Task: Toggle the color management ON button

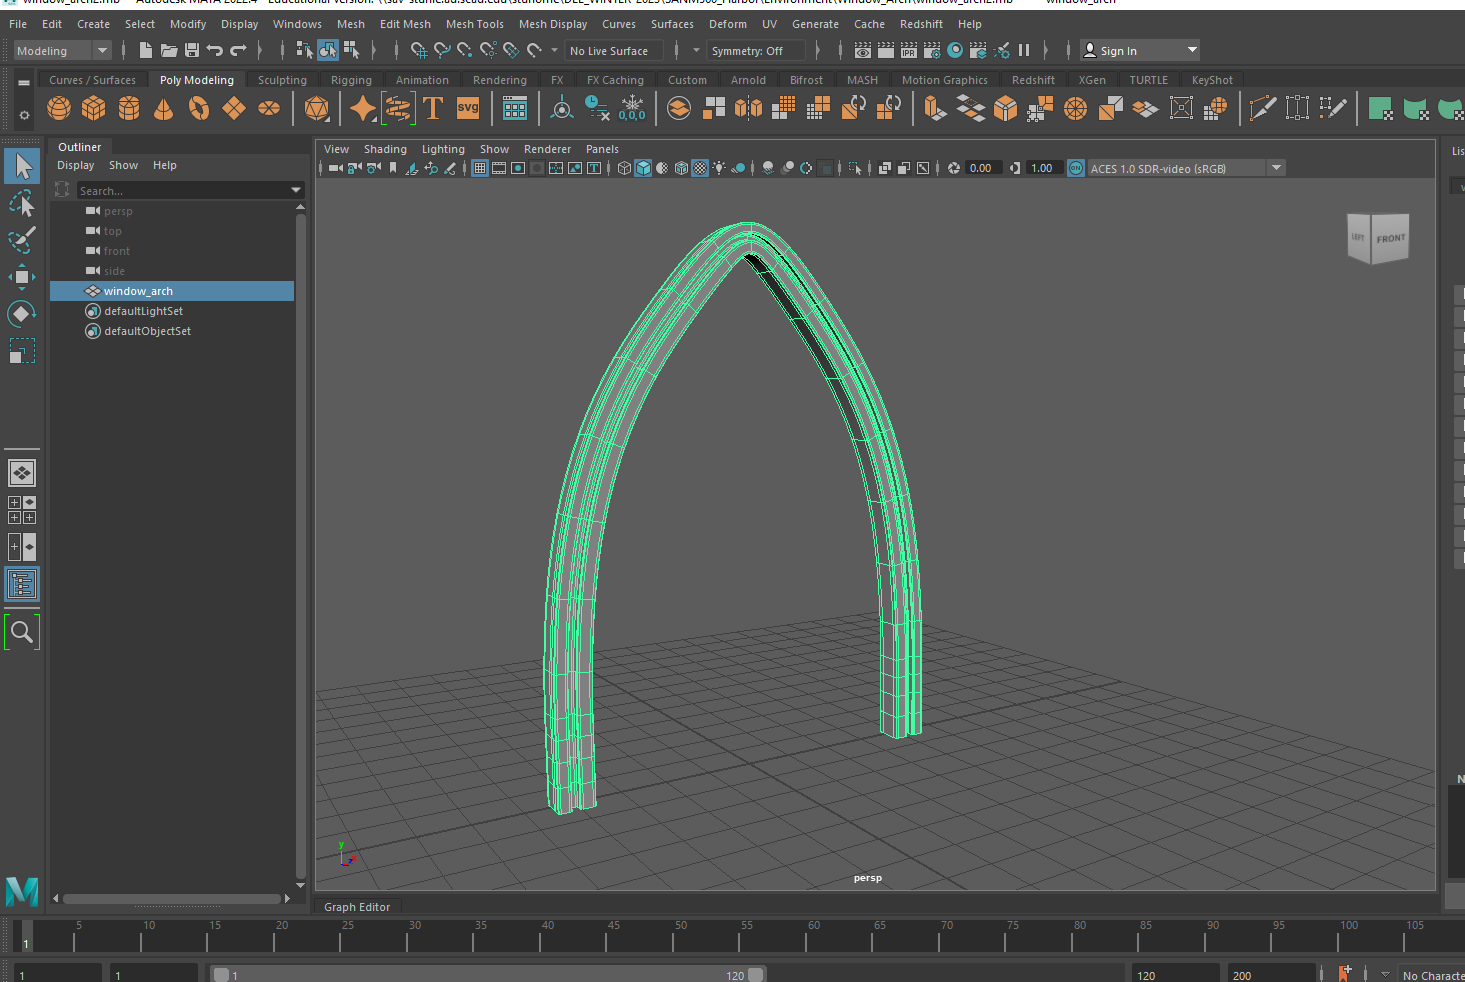Action: tap(1076, 168)
